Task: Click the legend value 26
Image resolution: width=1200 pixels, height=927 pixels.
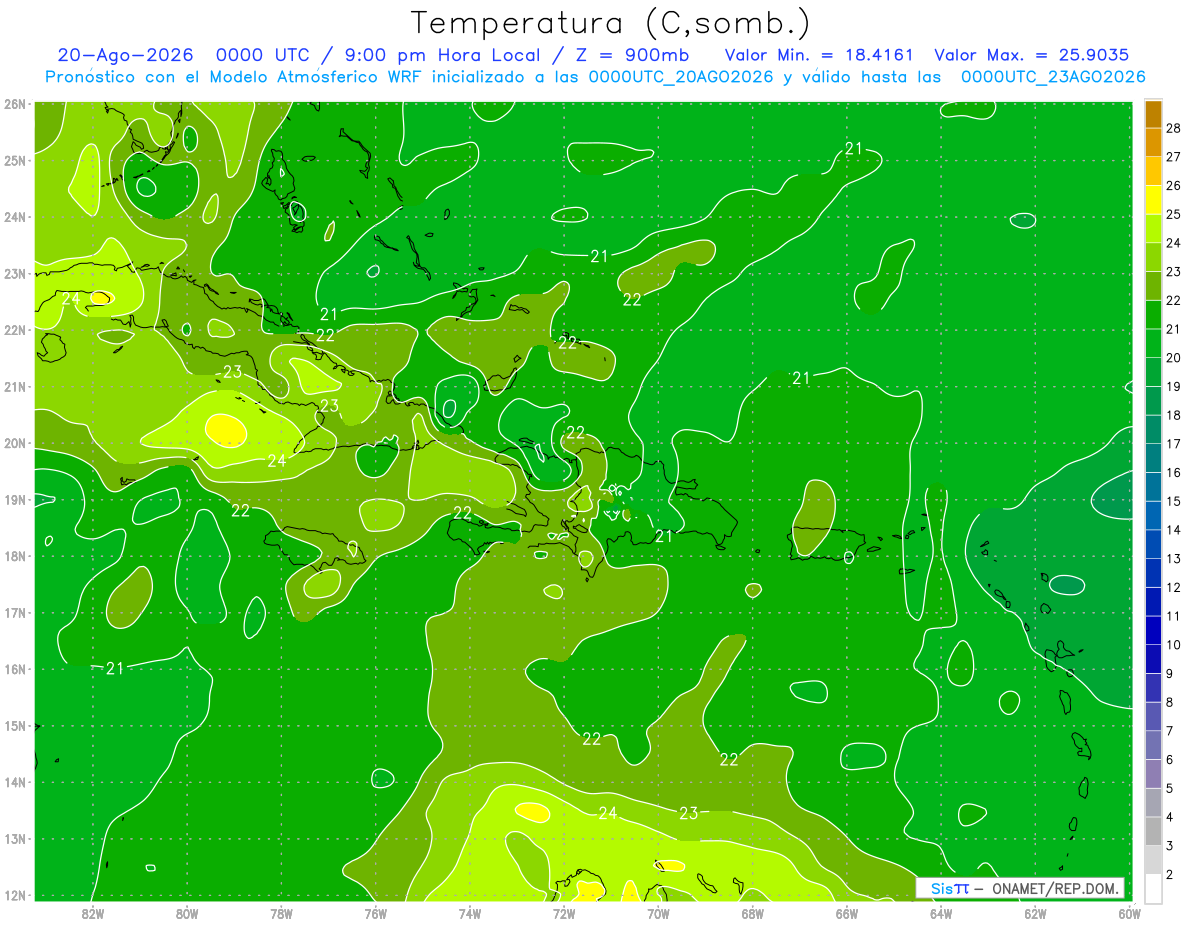Action: [1174, 185]
